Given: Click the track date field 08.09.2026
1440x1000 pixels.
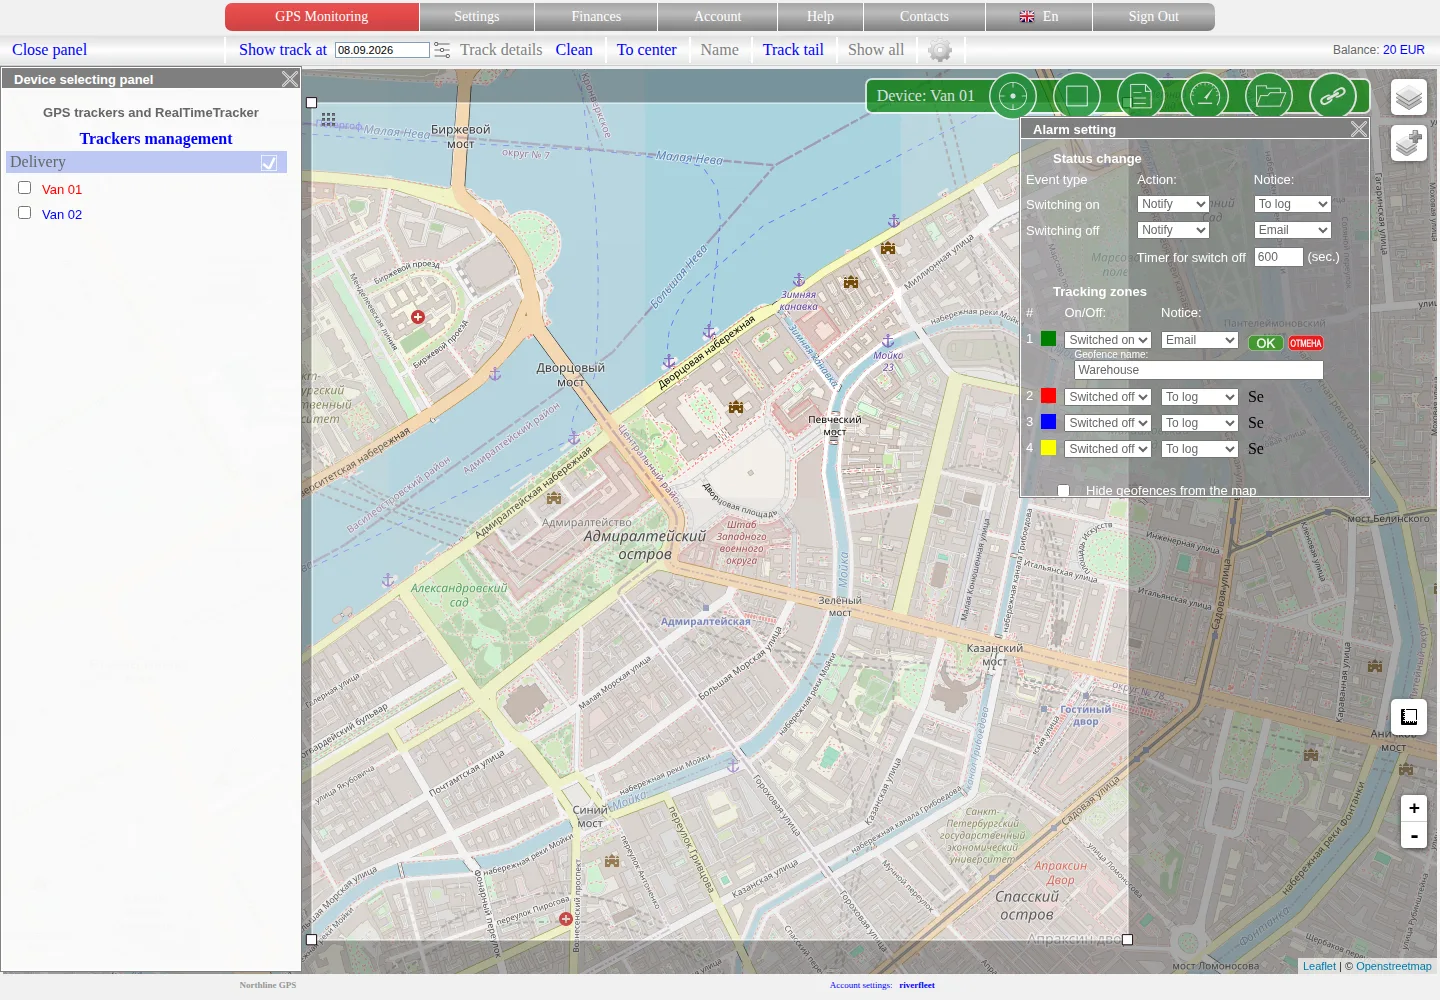Looking at the screenshot, I should 382,50.
